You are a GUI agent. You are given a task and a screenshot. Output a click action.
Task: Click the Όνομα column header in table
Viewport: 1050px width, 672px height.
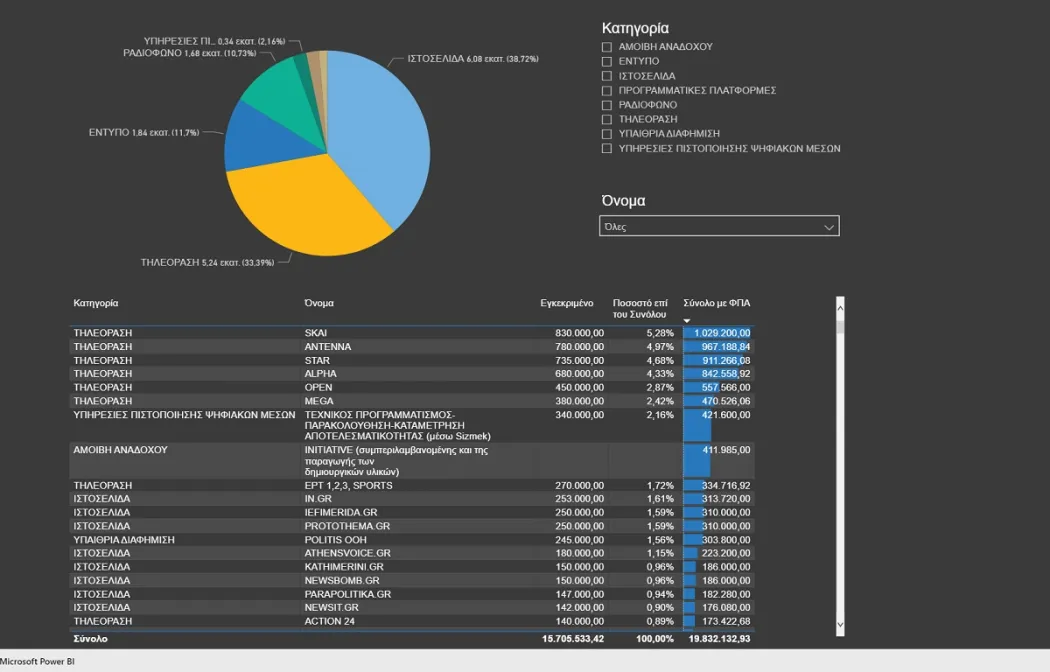[x=319, y=302]
